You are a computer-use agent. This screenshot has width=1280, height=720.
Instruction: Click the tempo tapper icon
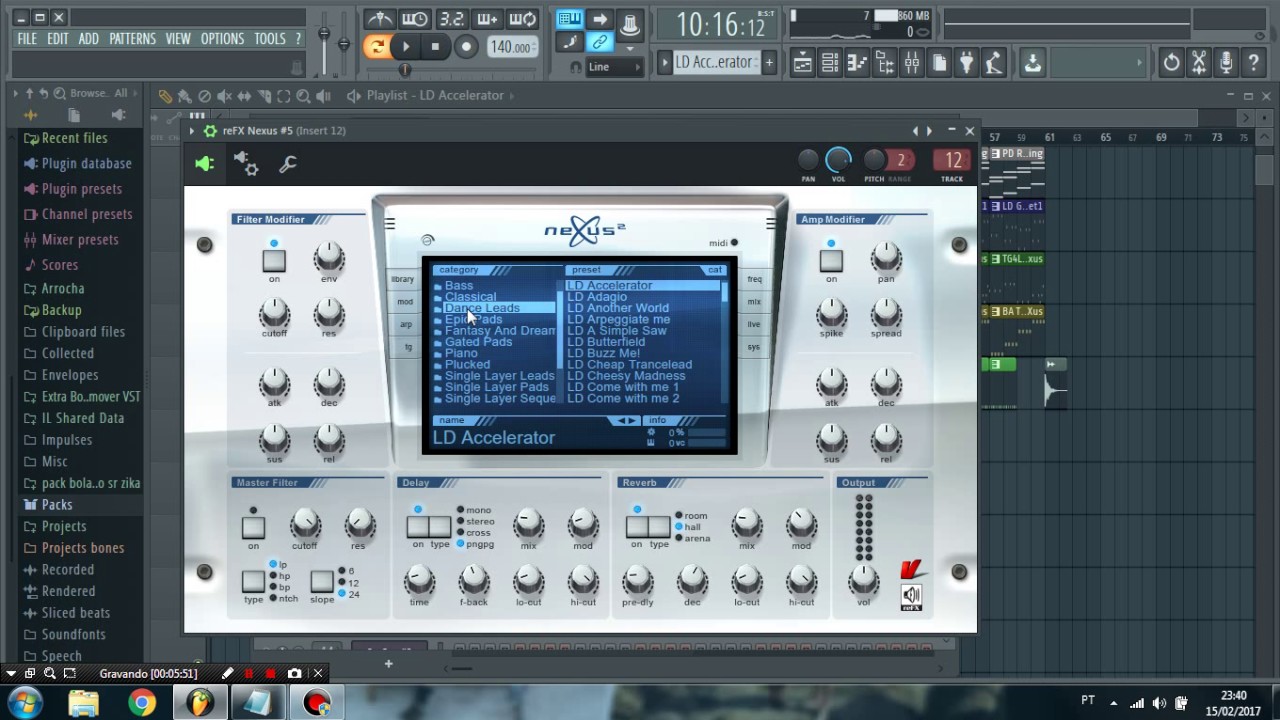pyautogui.click(x=993, y=63)
